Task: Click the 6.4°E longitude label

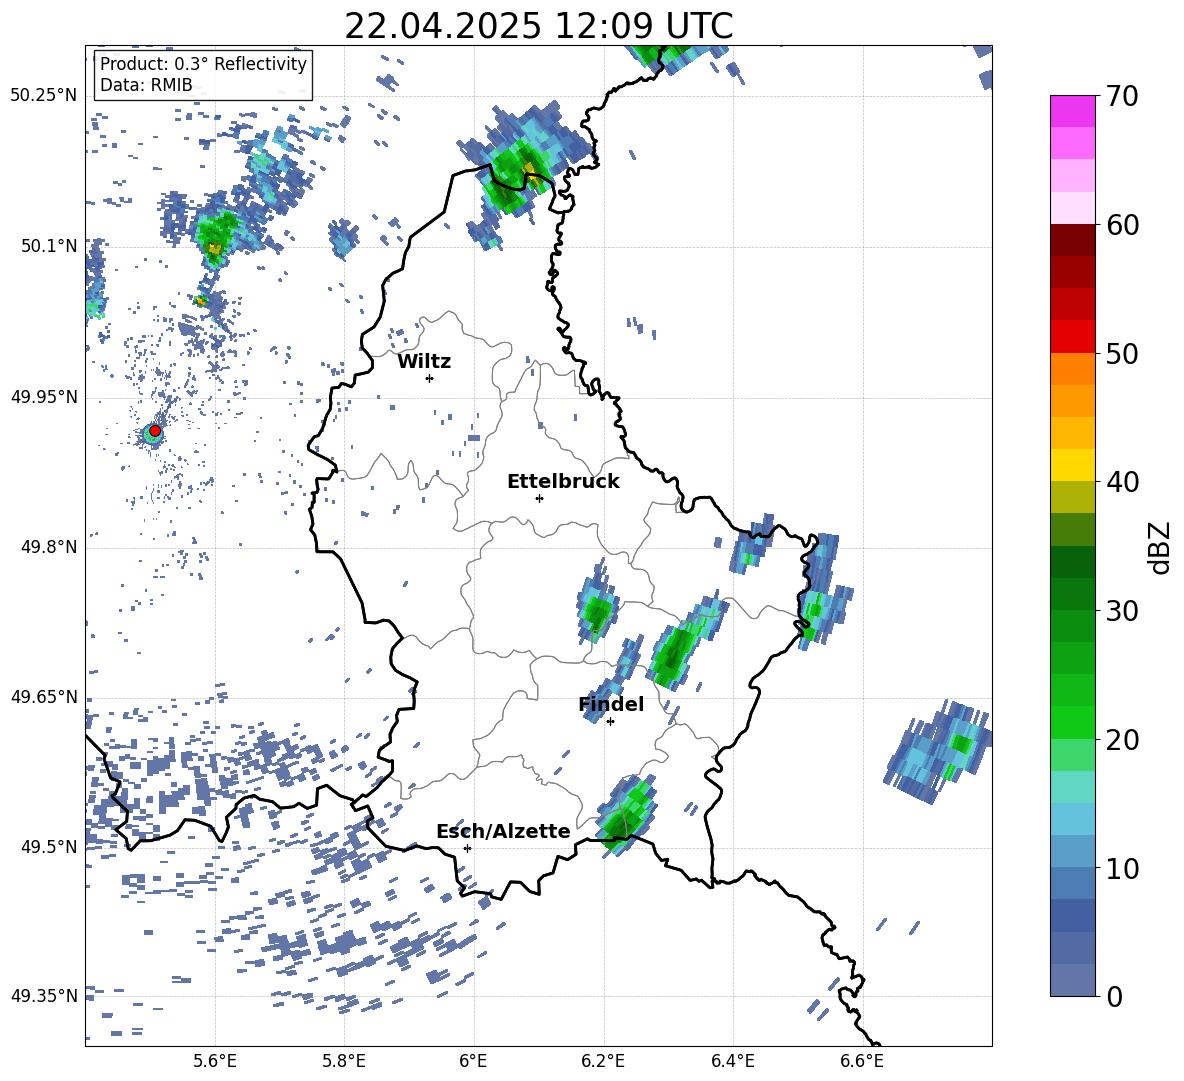Action: click(x=732, y=1061)
